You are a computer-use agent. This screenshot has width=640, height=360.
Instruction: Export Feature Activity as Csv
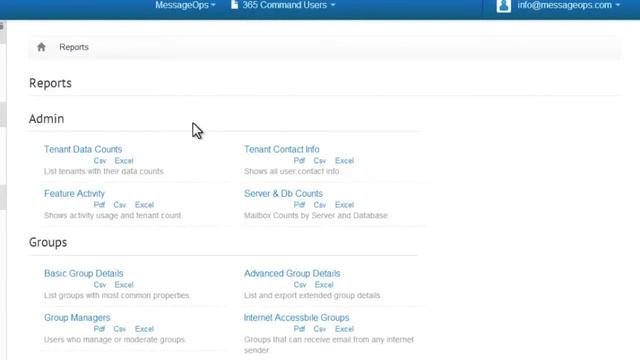coord(120,205)
